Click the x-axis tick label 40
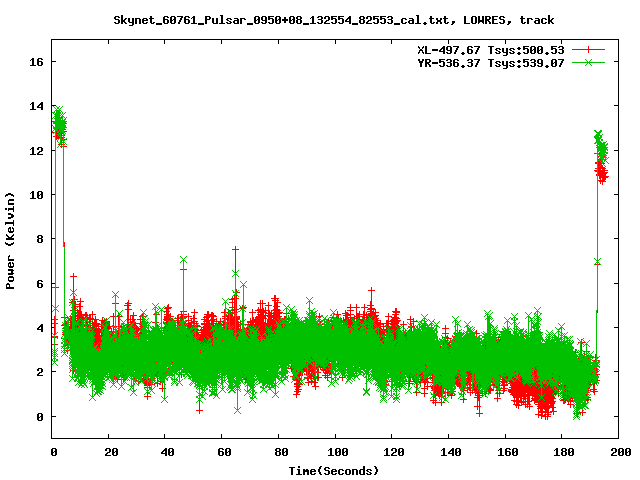This screenshot has height=480, width=640. [168, 452]
